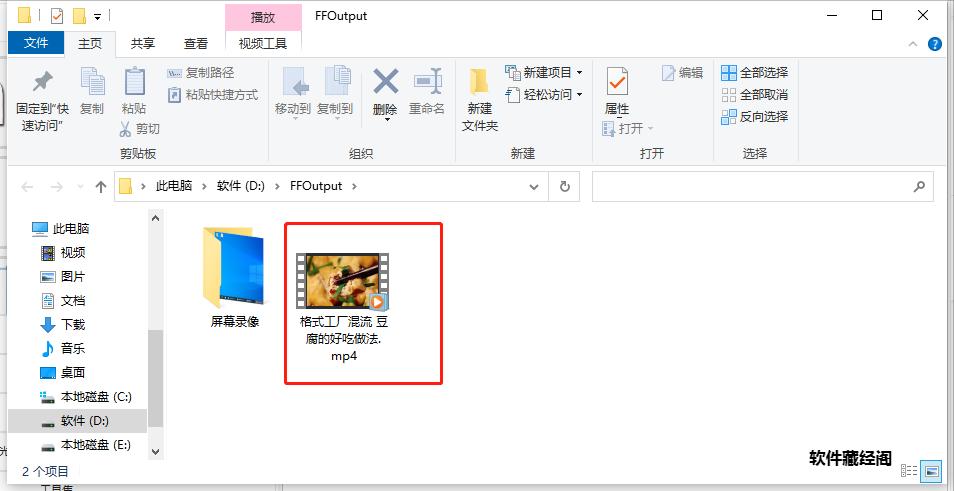The height and width of the screenshot is (491, 954).
Task: Click the Delete (删除) X icon
Action: (385, 82)
